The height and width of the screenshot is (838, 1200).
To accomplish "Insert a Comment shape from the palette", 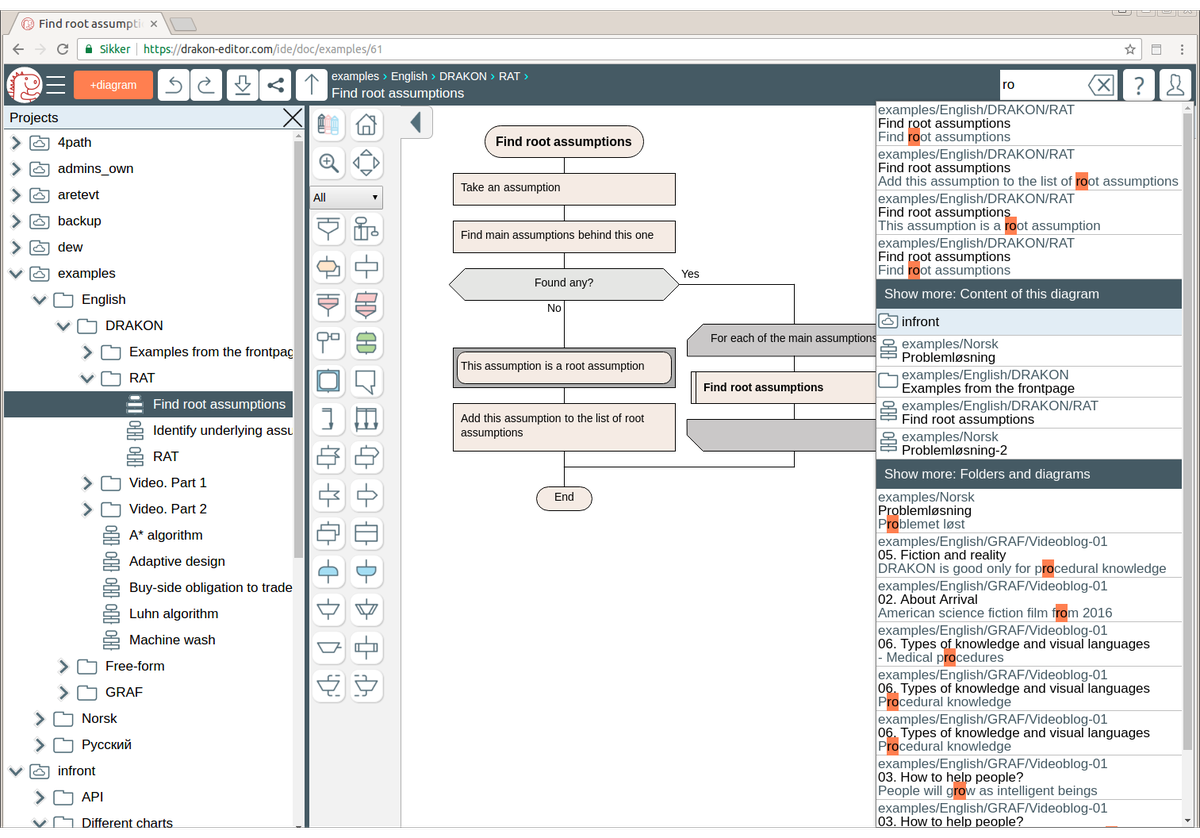I will click(x=367, y=381).
